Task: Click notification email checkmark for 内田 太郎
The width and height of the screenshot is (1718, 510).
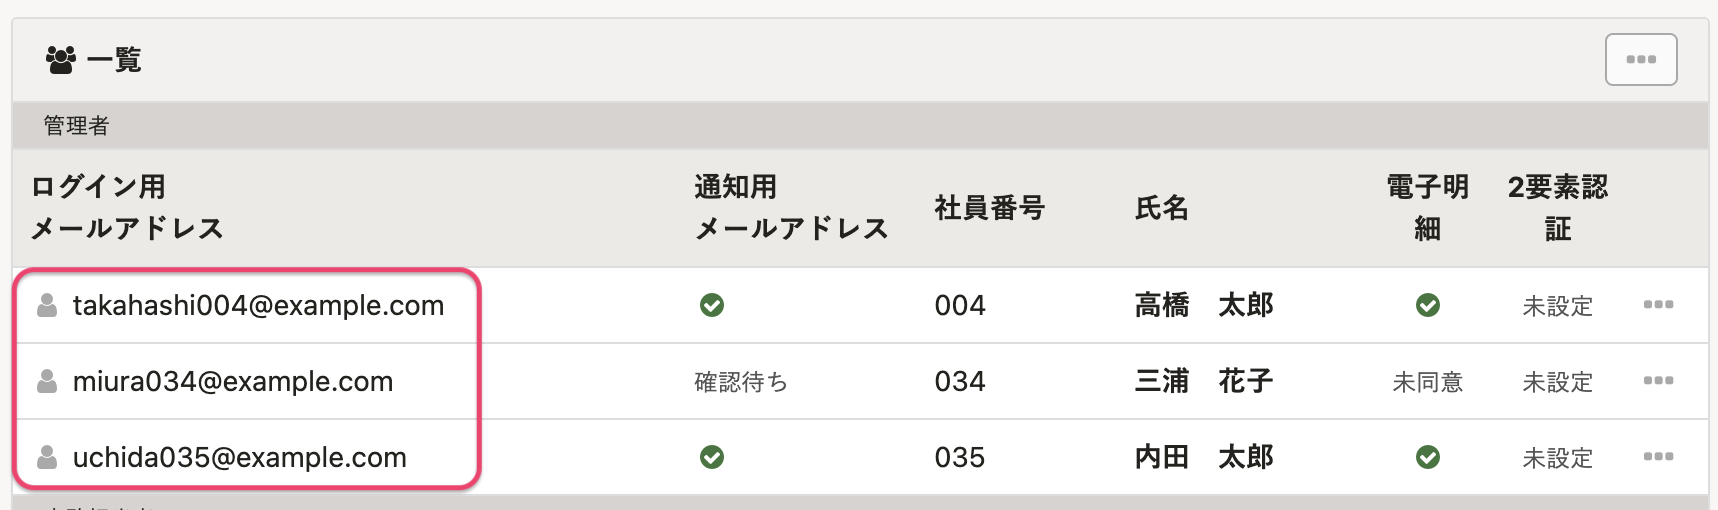Action: 712,457
